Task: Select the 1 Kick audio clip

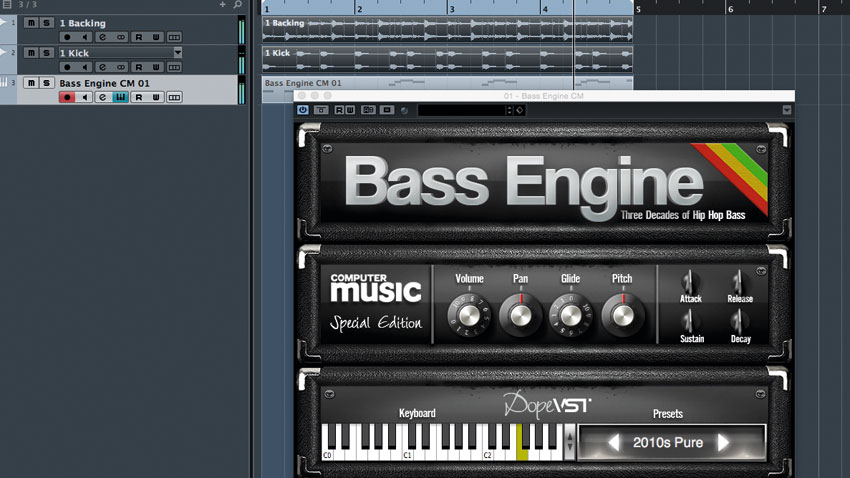Action: [447, 59]
